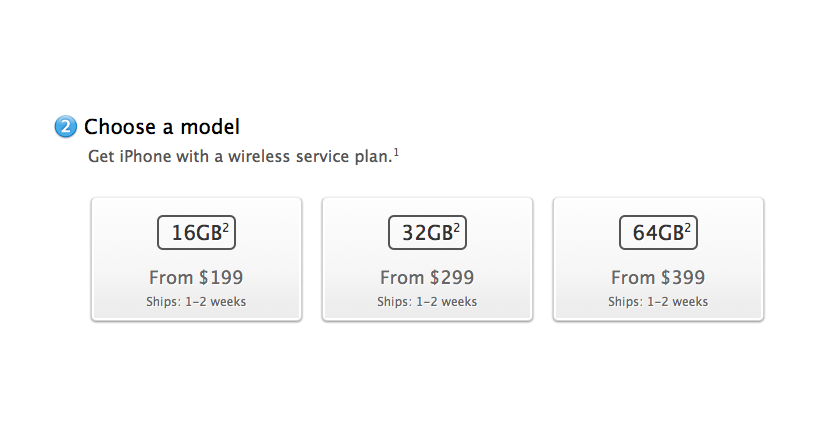This screenshot has height=440, width=820.
Task: Click Ships: 1–2 weeks under $399
Action: (658, 302)
